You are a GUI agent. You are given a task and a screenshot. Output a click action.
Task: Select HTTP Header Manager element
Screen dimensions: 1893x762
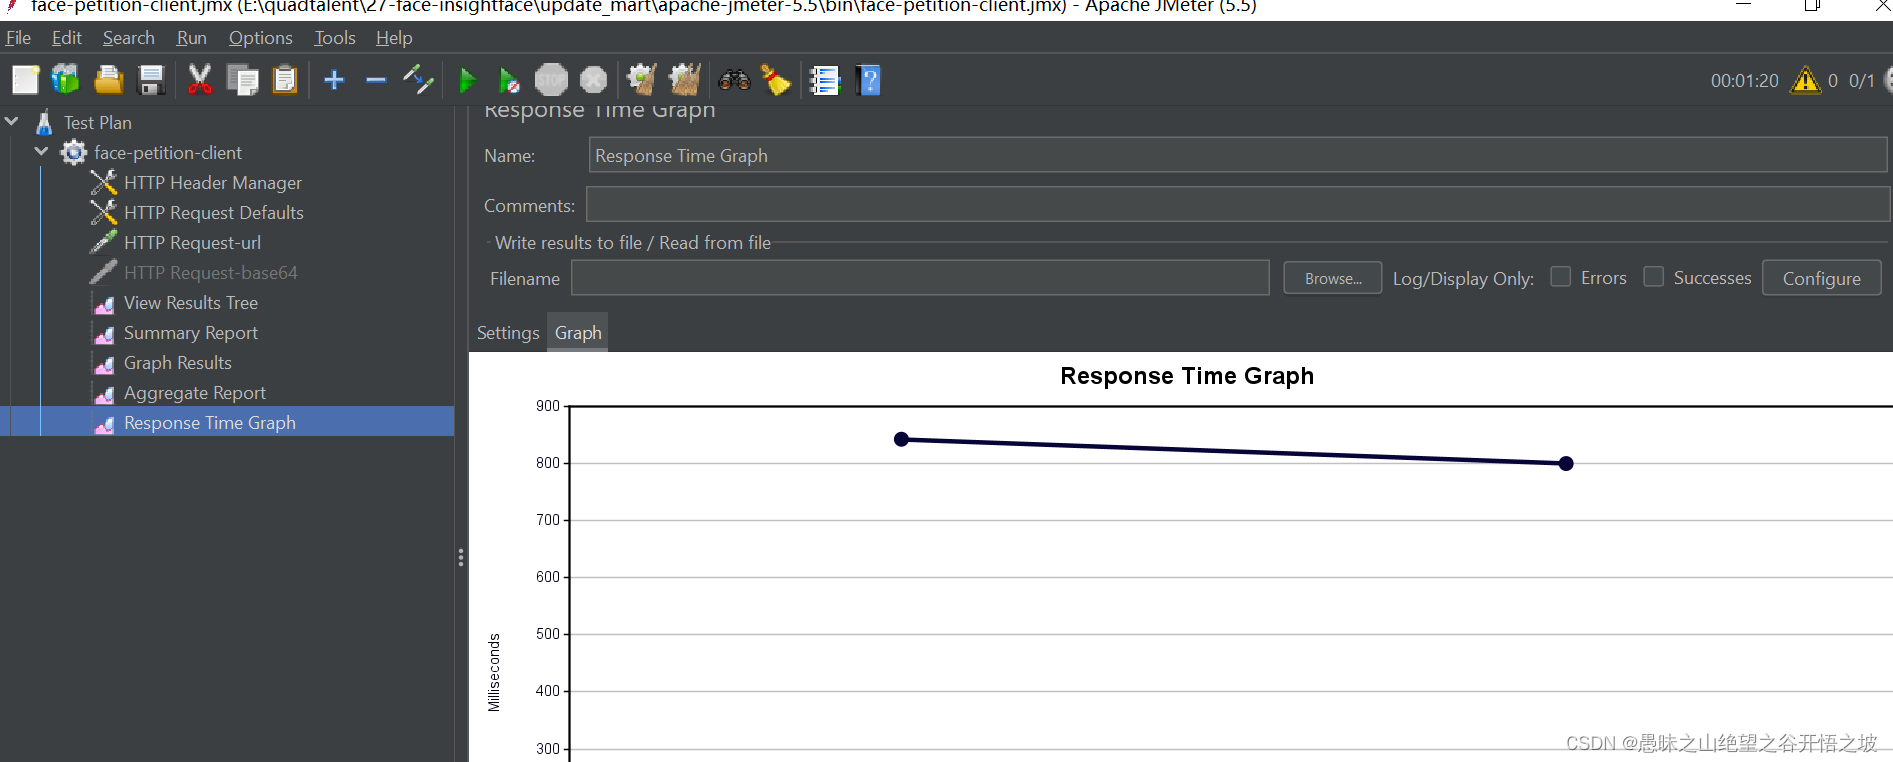(x=213, y=183)
